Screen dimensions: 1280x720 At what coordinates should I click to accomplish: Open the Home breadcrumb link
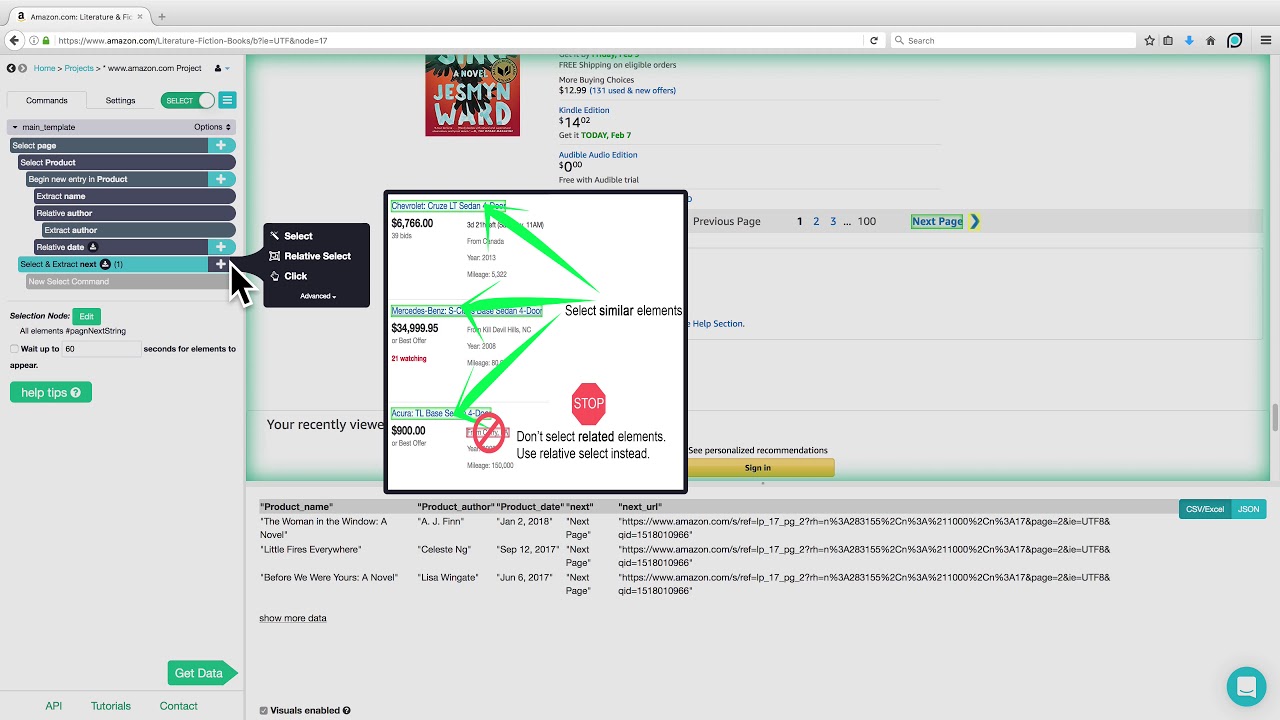tap(44, 68)
